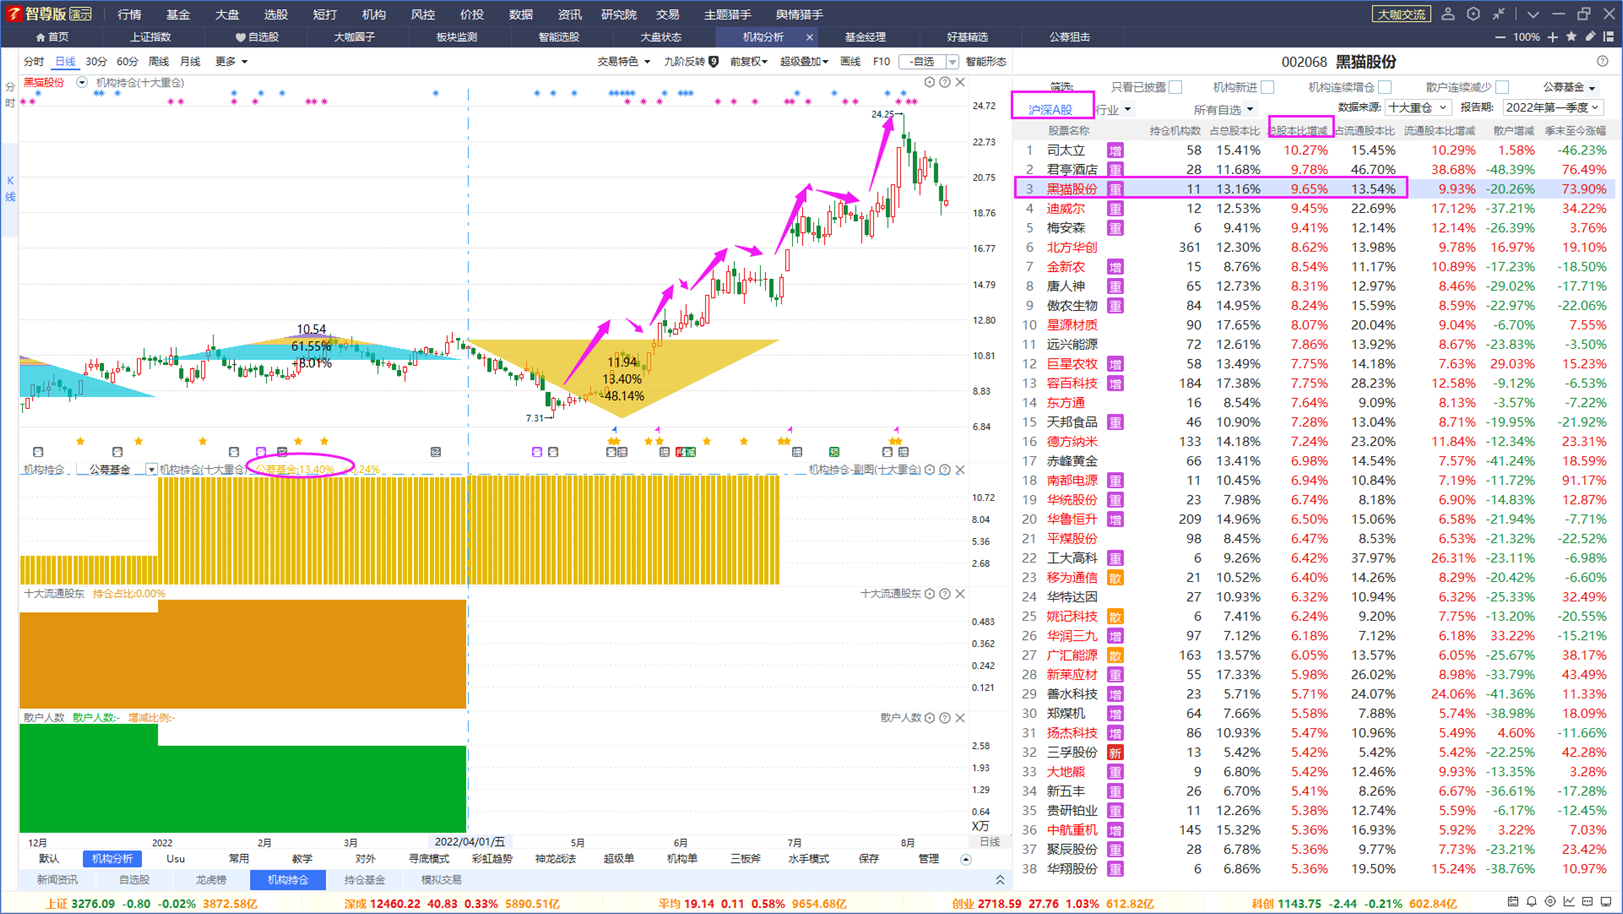Click the F10 button
The image size is (1623, 914).
tap(881, 62)
